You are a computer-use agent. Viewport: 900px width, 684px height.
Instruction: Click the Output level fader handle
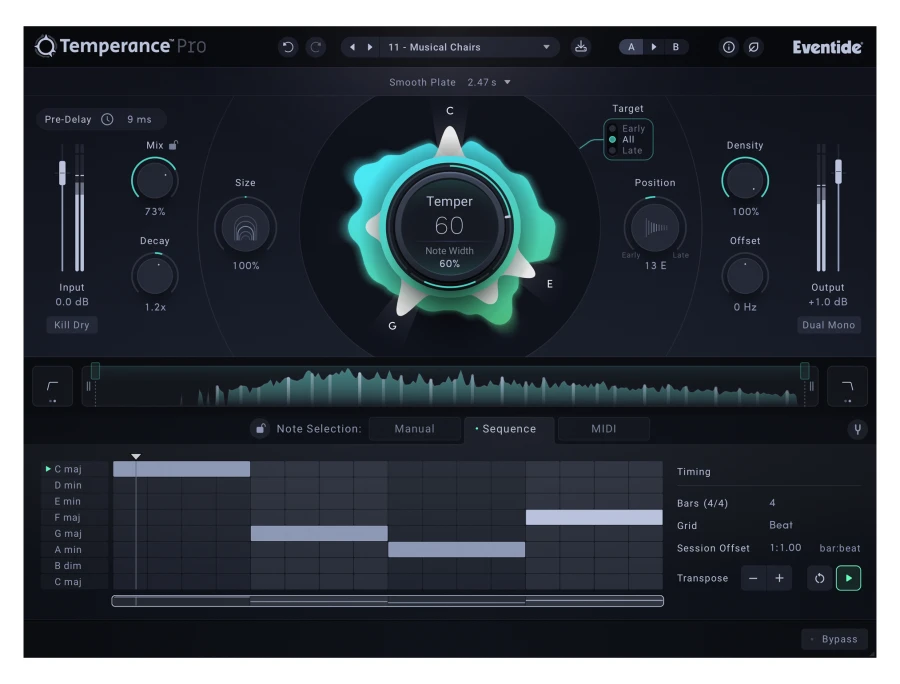[x=839, y=172]
